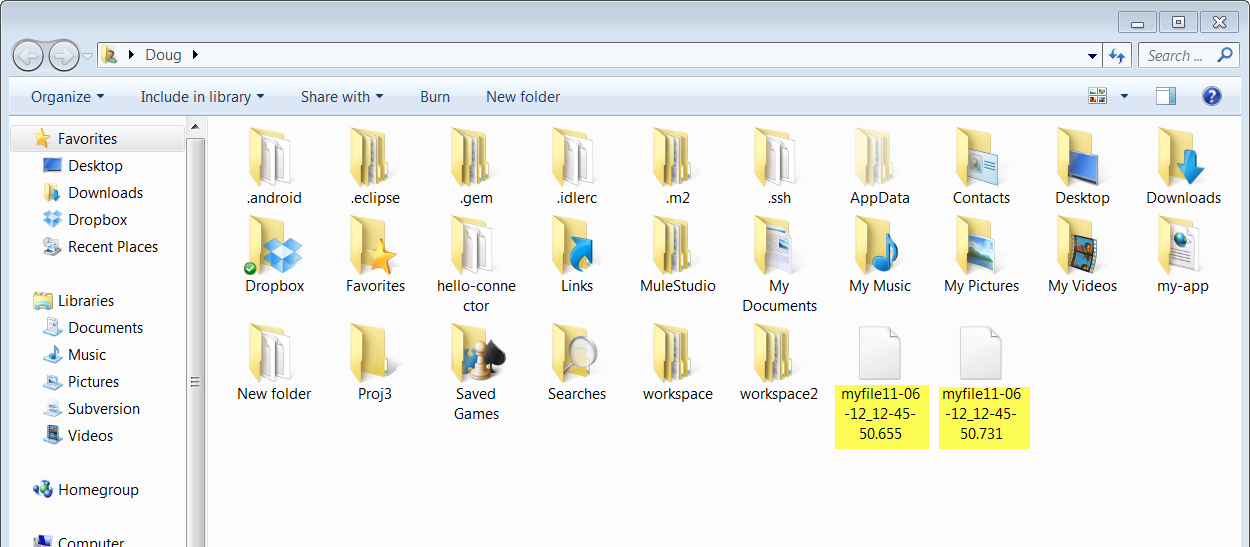Open the Documents library

105,328
